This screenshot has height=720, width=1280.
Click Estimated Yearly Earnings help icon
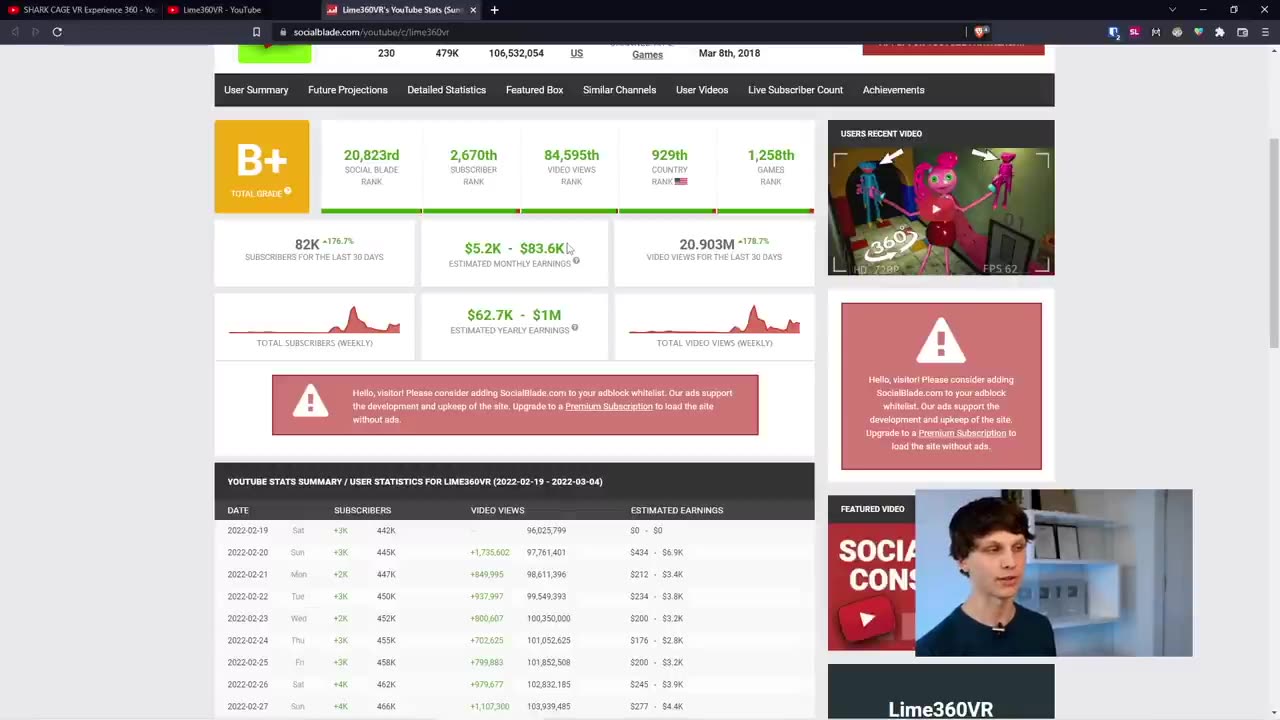(x=574, y=328)
